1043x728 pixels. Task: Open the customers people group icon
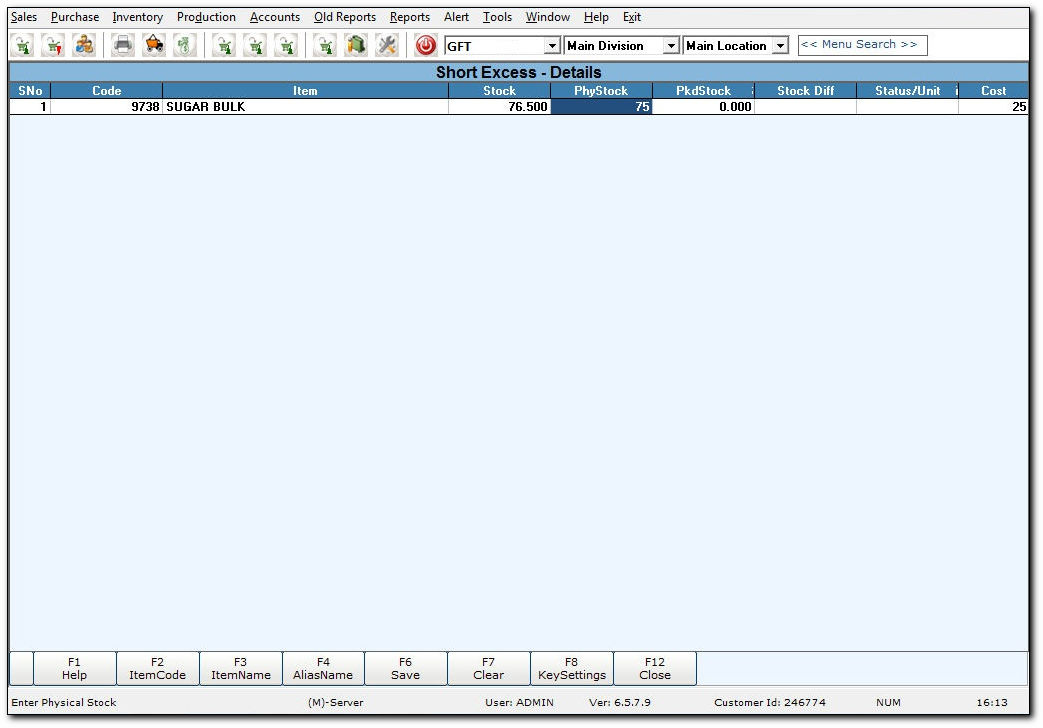(x=84, y=46)
